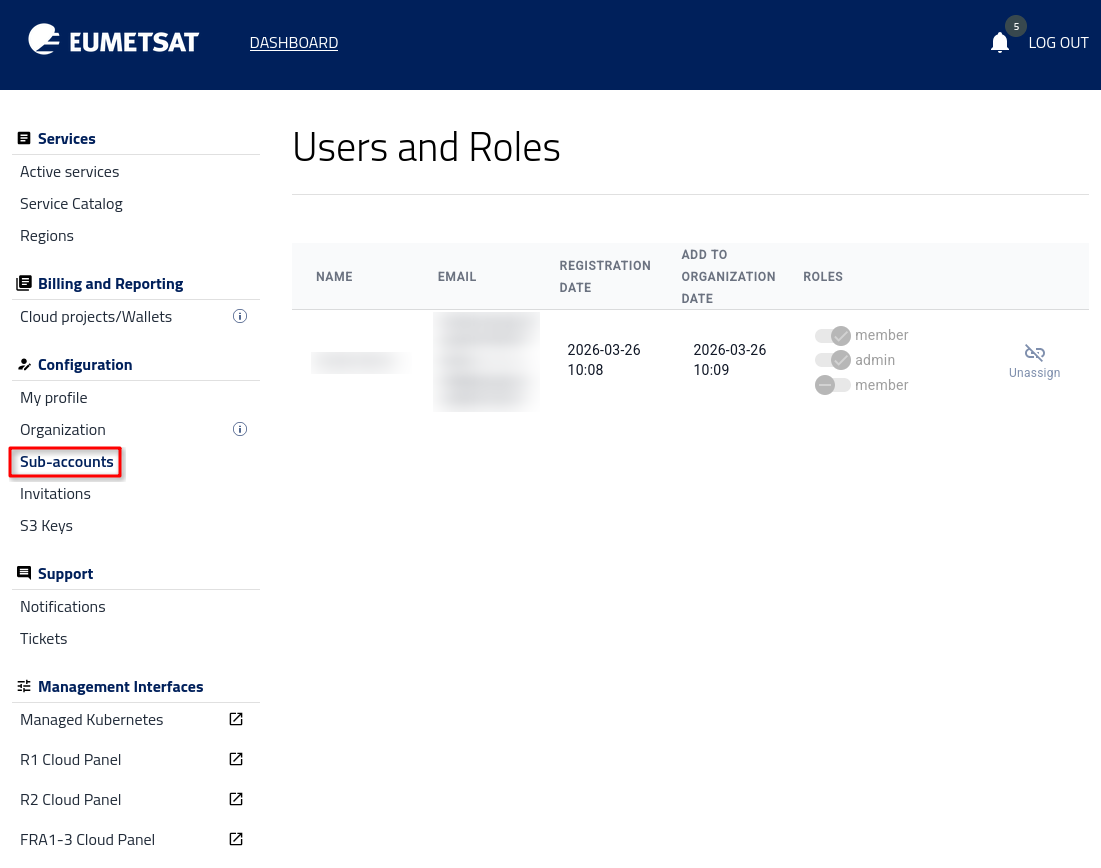Click the ROLES column header
1101x868 pixels.
click(822, 277)
